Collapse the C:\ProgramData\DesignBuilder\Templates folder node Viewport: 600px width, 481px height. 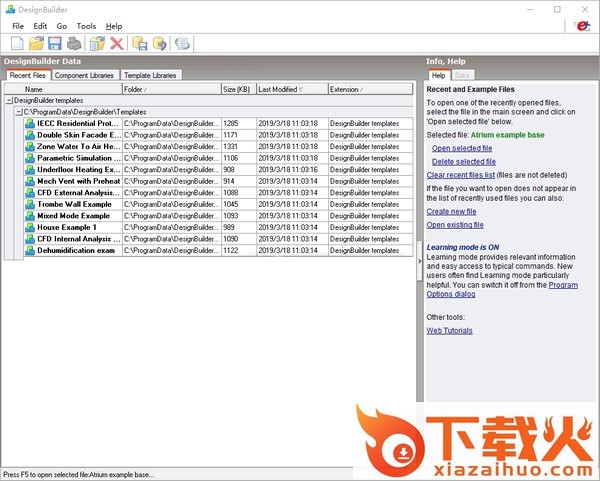coord(19,112)
